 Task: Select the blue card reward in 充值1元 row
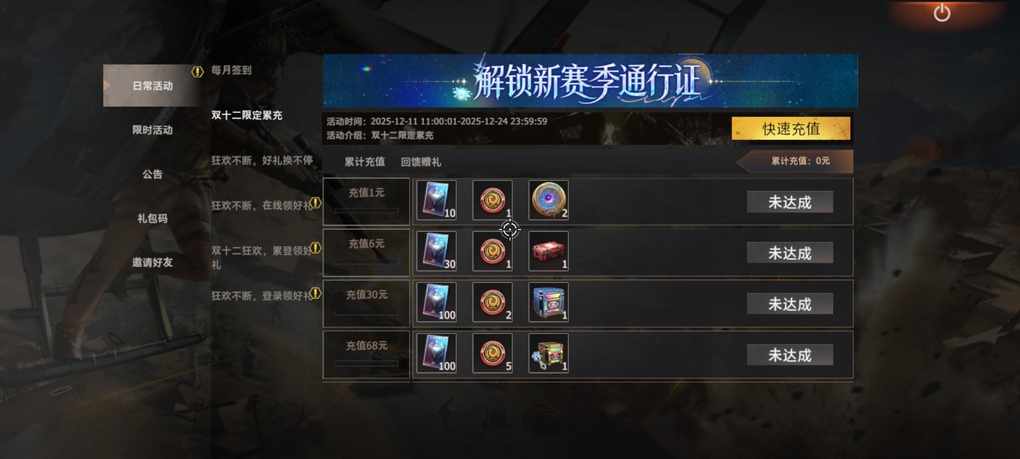[436, 200]
